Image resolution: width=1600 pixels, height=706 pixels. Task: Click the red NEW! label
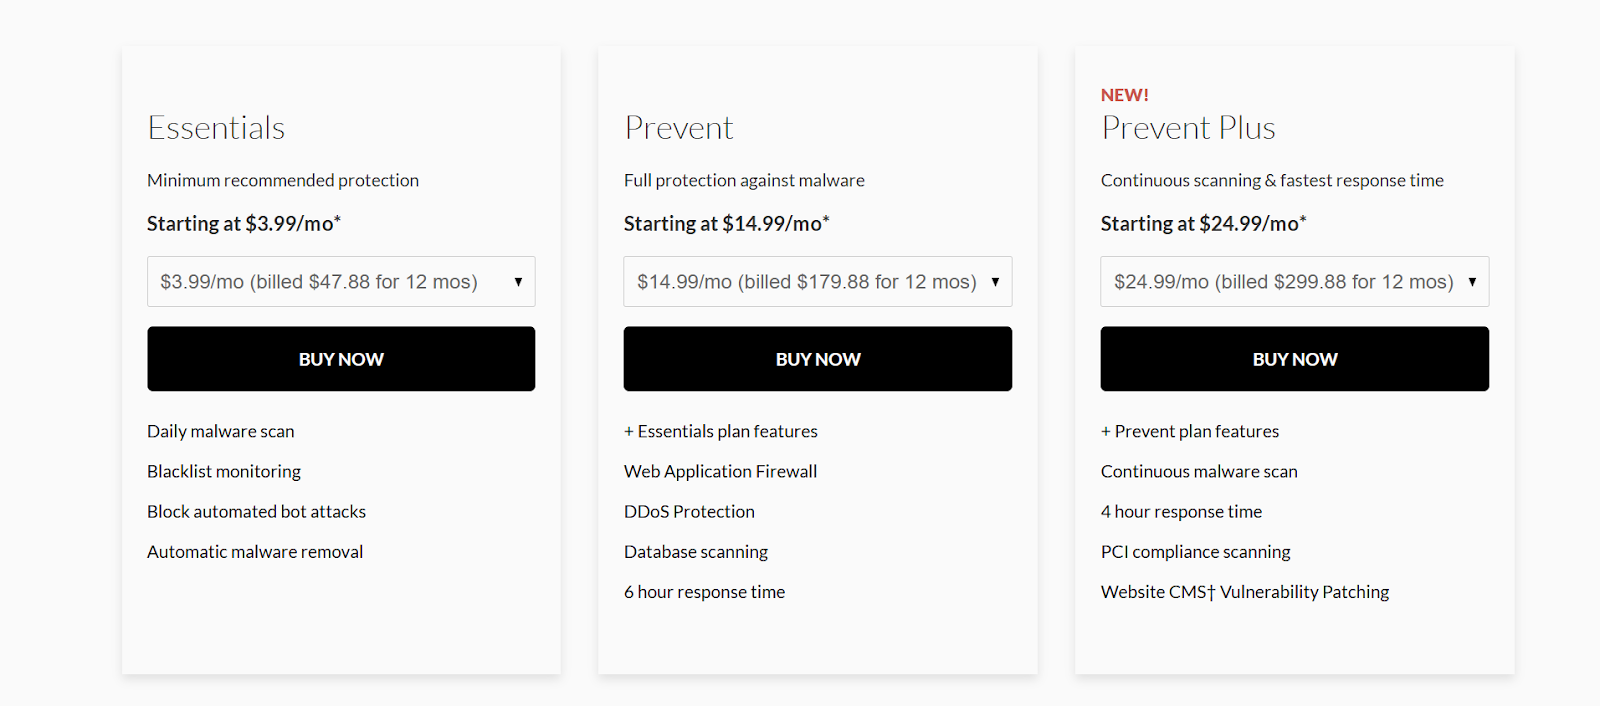point(1124,95)
